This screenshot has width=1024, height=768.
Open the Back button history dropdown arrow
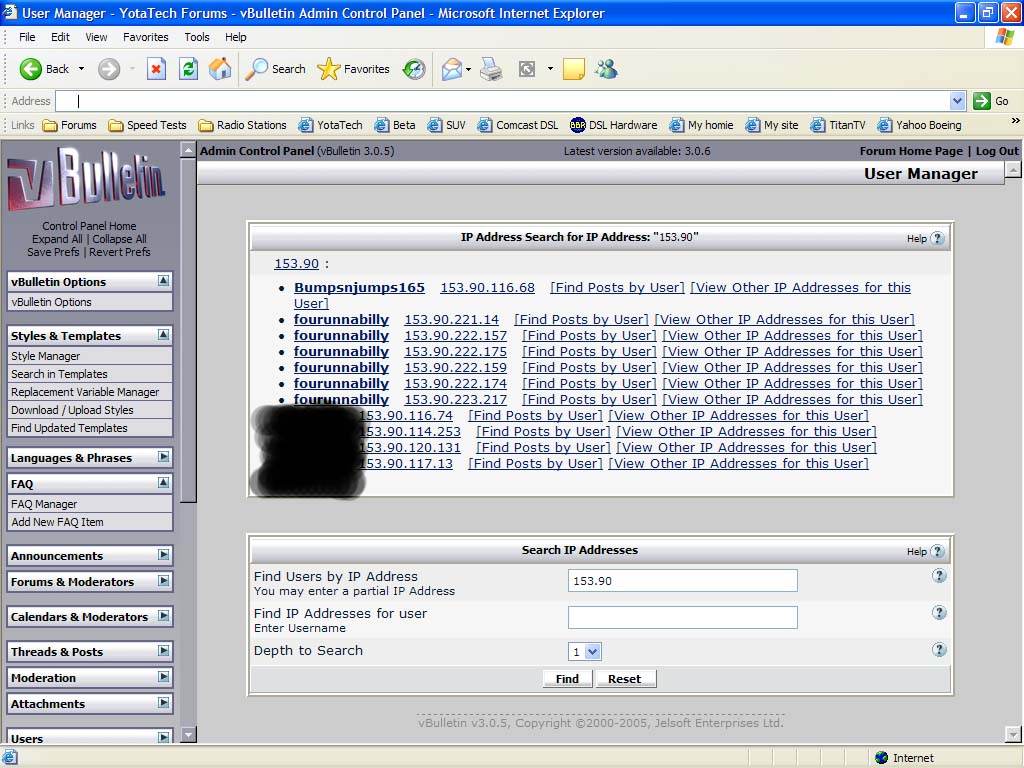click(x=81, y=69)
